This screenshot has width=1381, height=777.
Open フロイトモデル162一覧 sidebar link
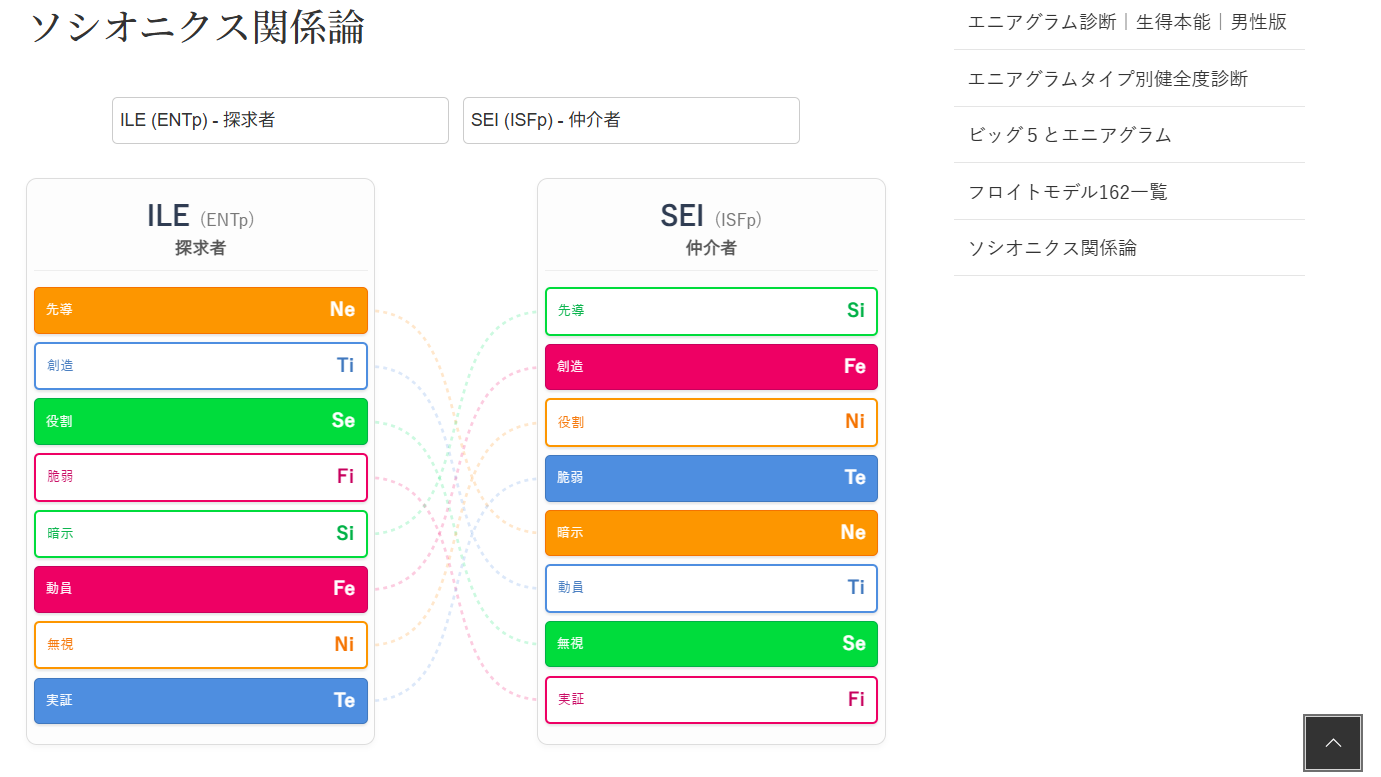pos(1068,192)
